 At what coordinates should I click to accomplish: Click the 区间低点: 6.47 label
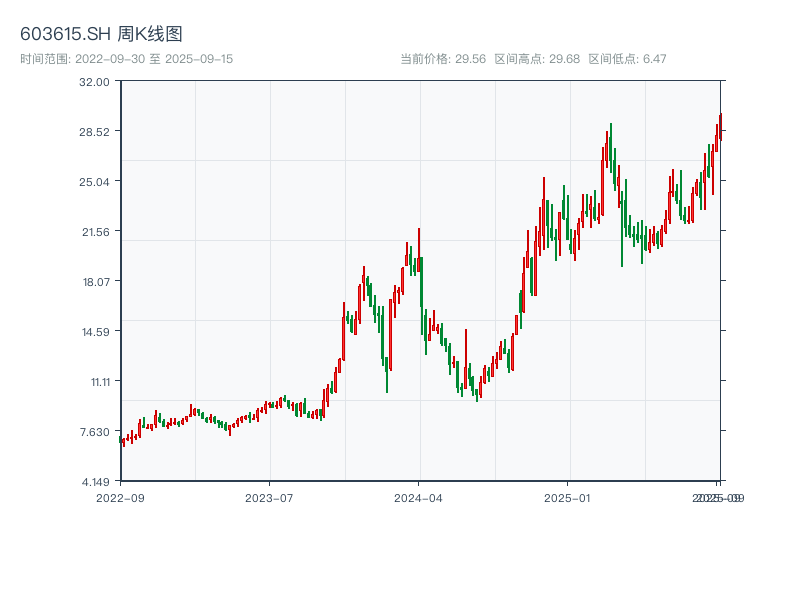coord(628,59)
